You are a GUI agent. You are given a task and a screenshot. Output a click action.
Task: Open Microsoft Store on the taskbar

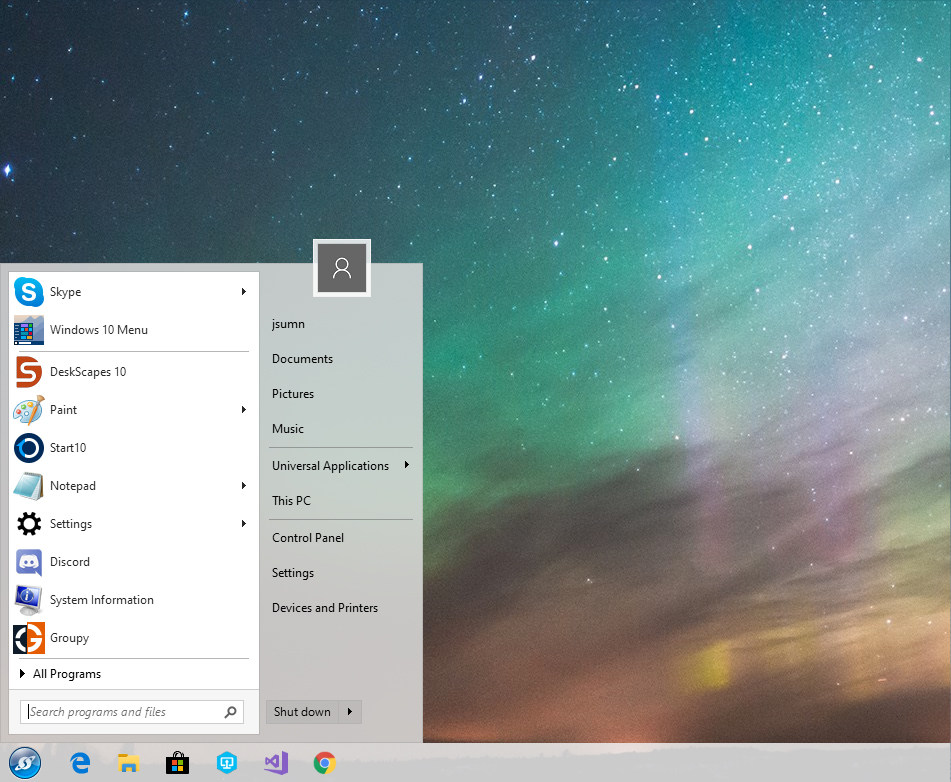point(178,763)
